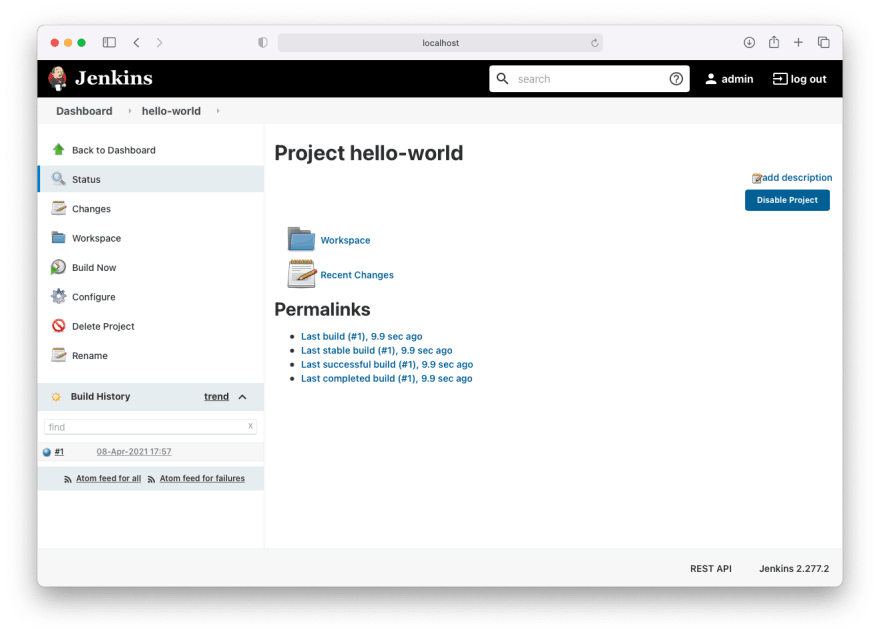The width and height of the screenshot is (880, 636).
Task: Click the red Delete Project icon
Action: (x=58, y=326)
